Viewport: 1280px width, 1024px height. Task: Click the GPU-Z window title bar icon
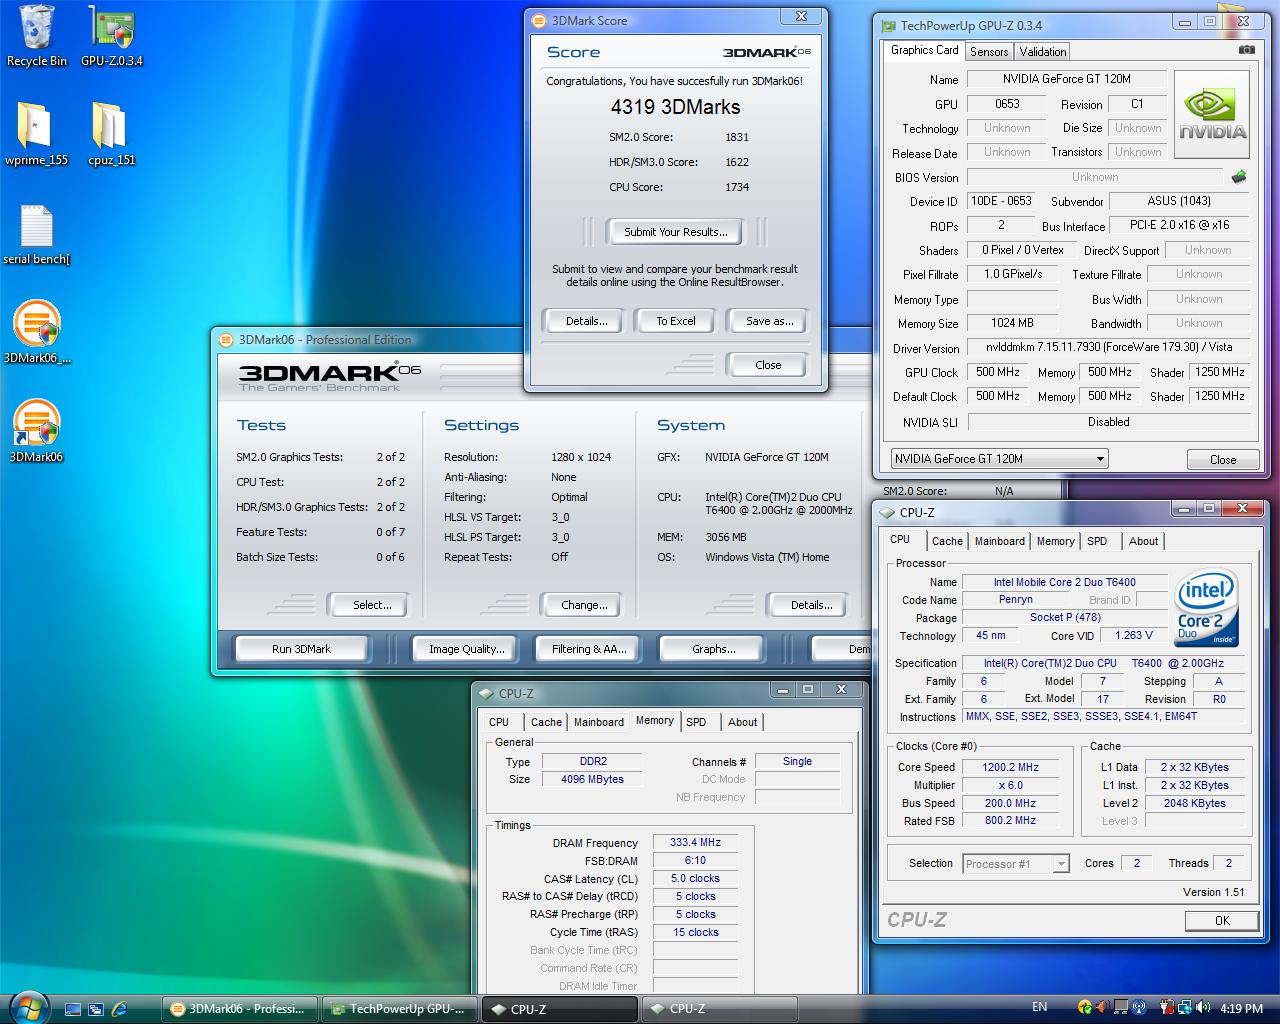[x=887, y=26]
